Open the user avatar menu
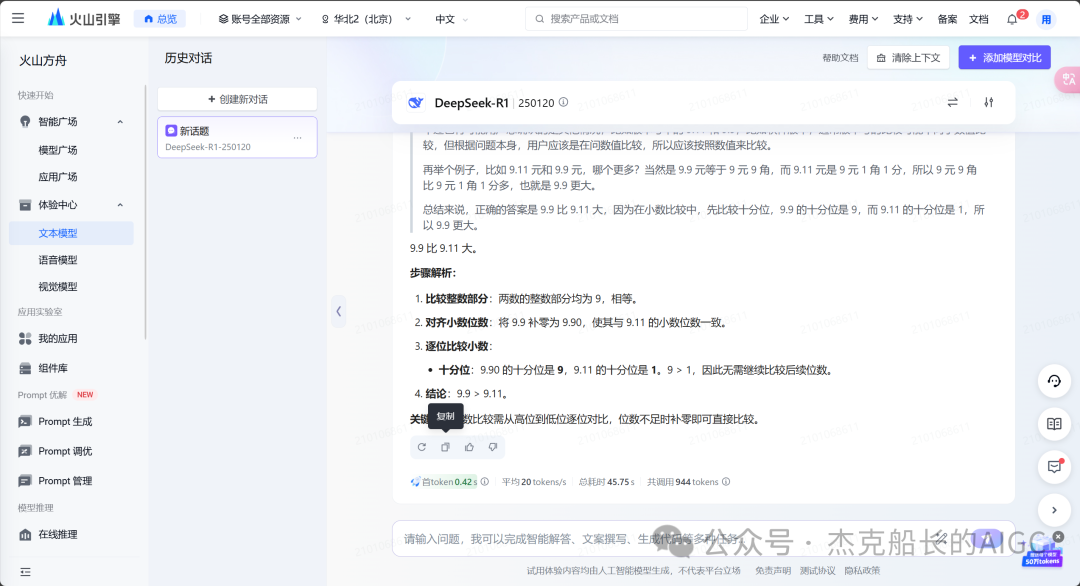The image size is (1080, 586). (x=1046, y=19)
